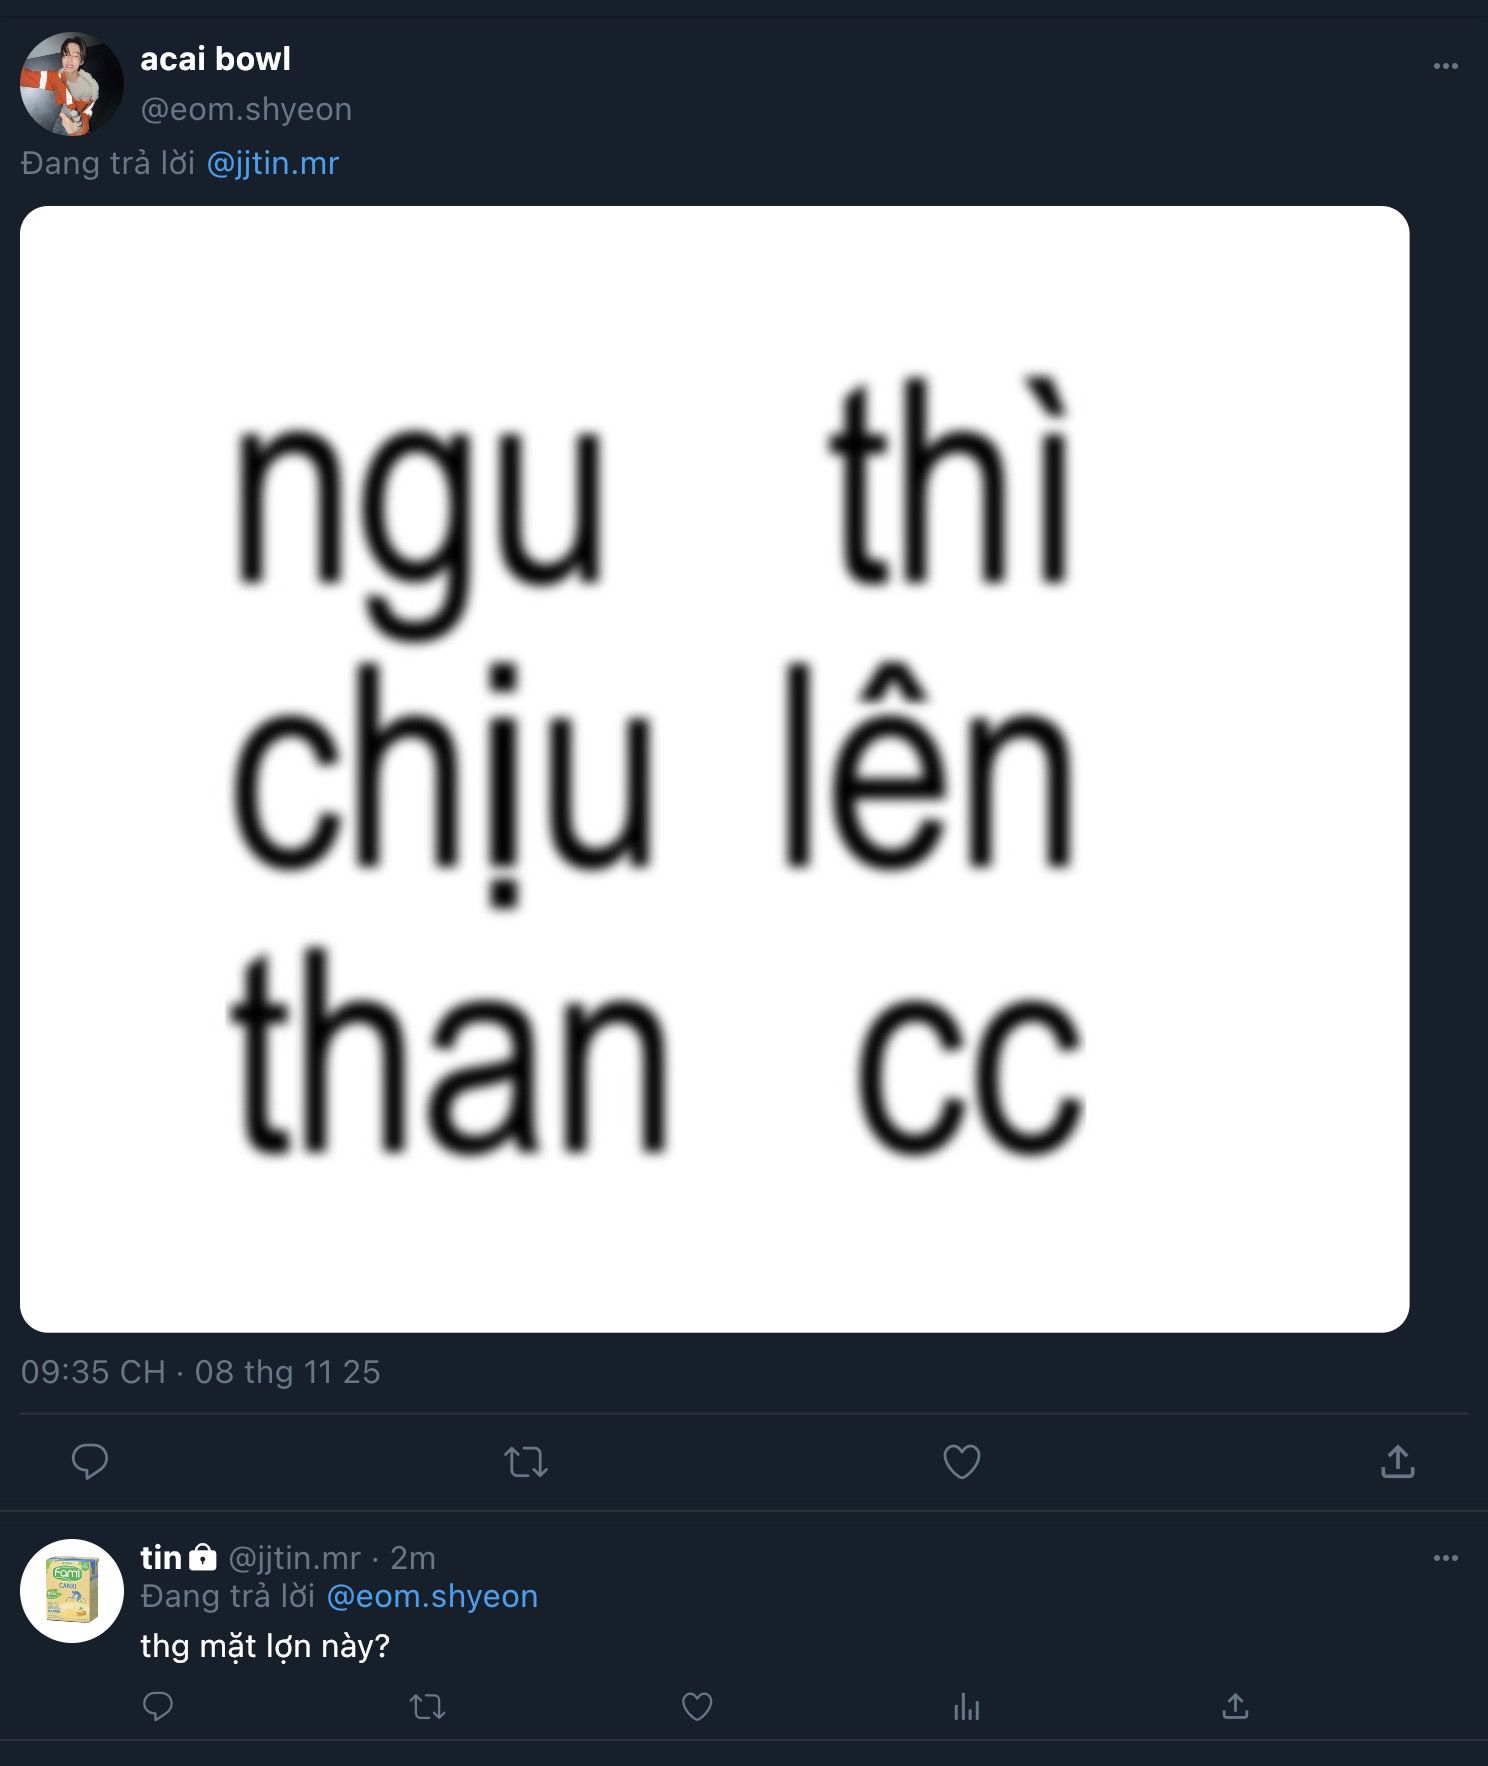Open the @jjtin.mr mention link

pos(273,163)
